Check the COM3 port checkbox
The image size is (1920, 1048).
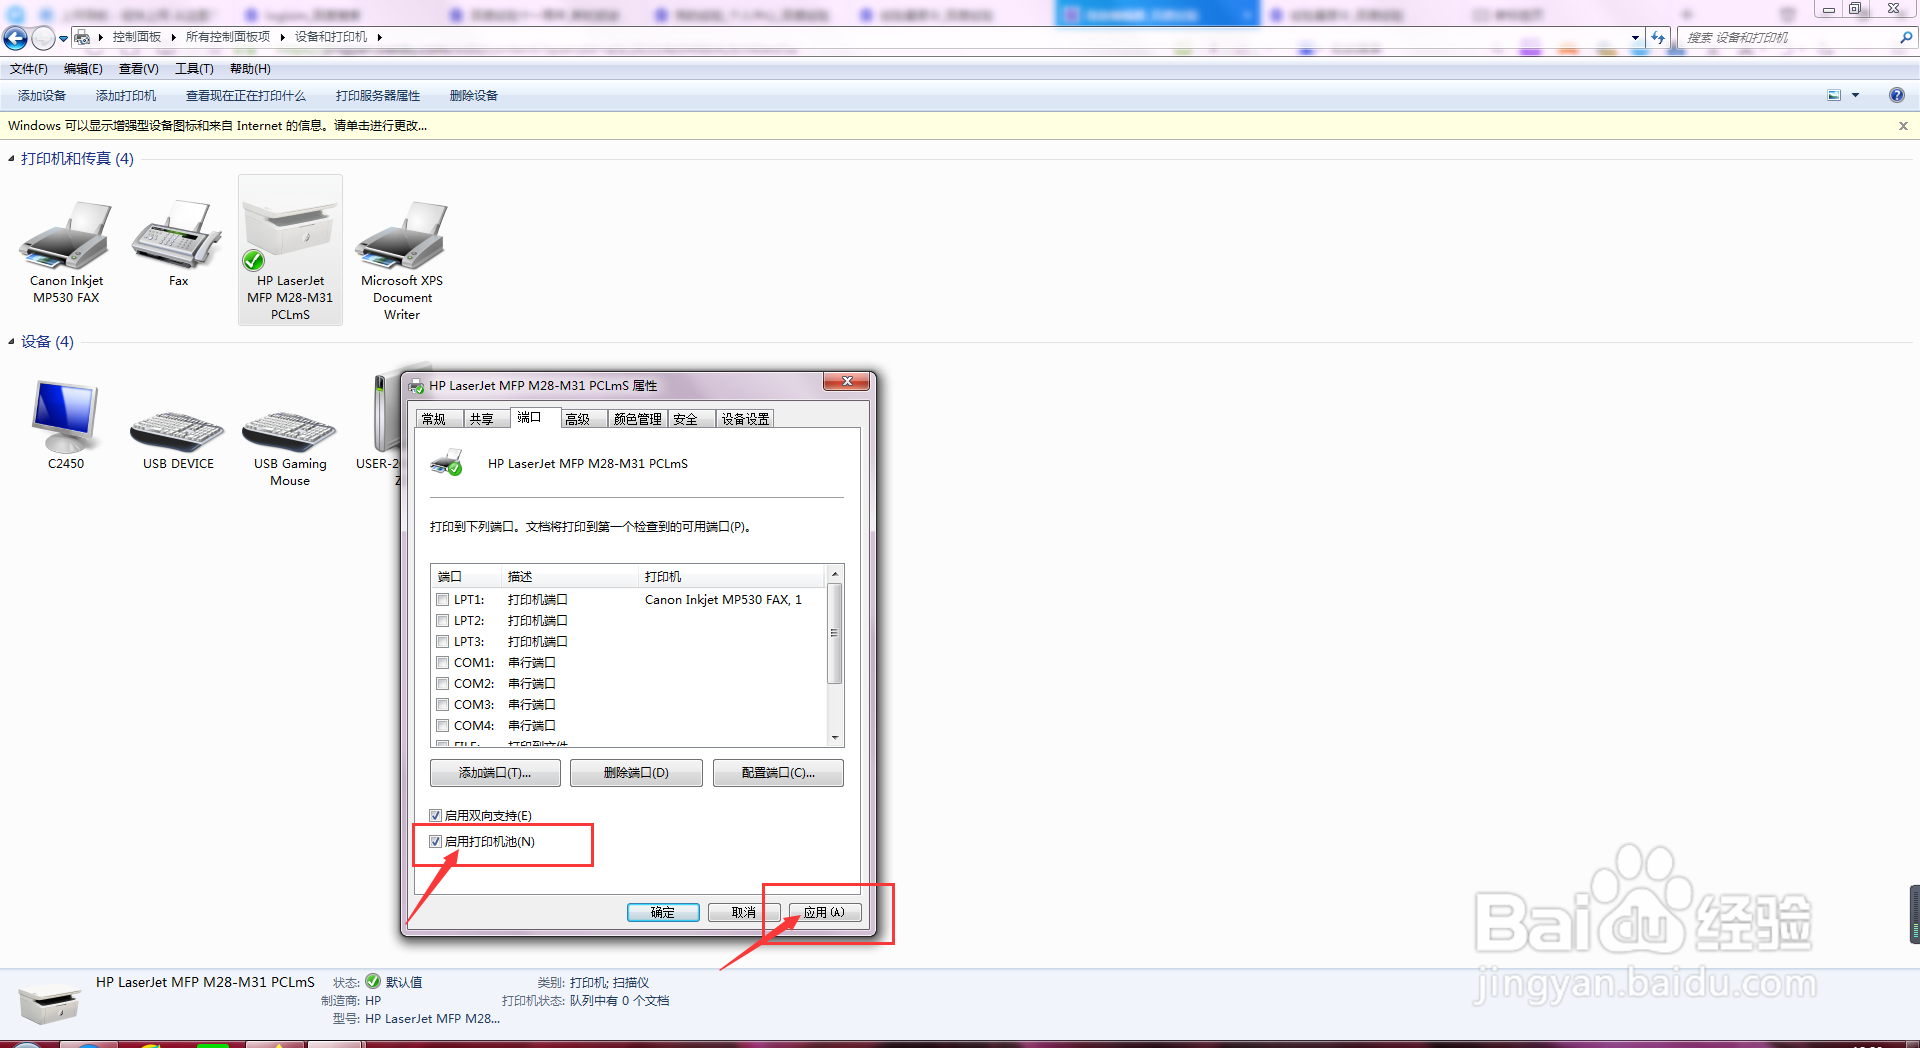click(x=442, y=705)
